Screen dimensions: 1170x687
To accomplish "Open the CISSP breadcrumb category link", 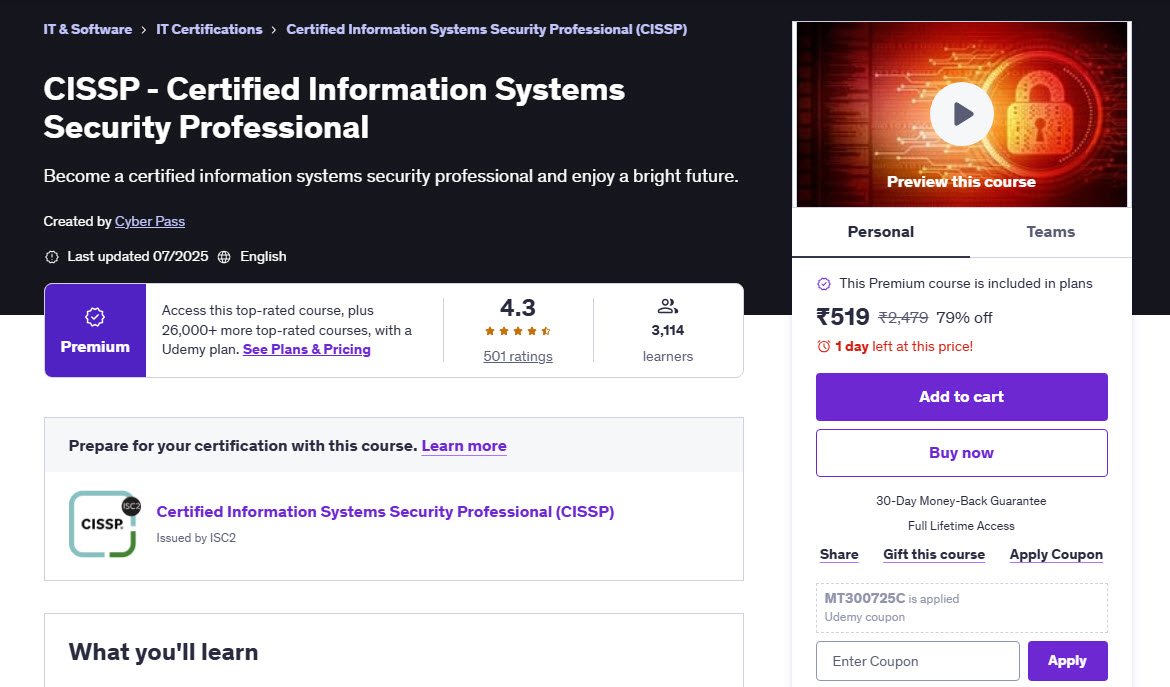I will pos(487,29).
